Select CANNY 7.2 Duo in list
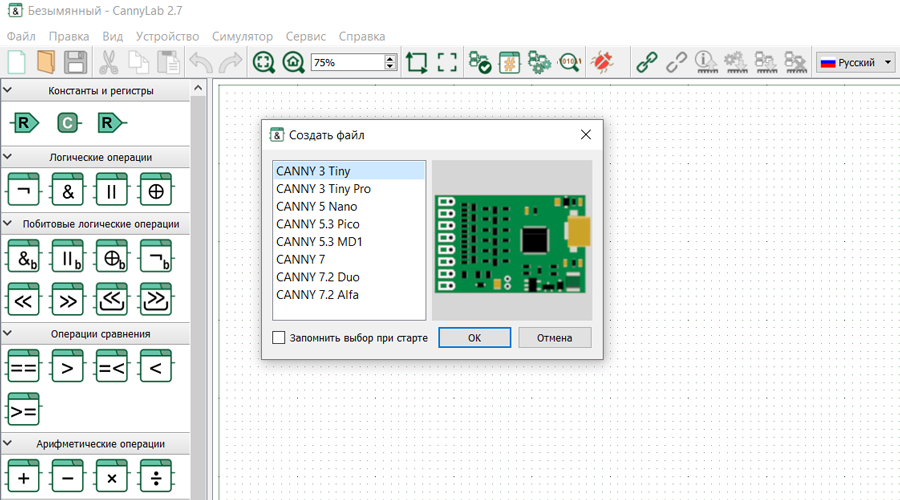 (x=349, y=277)
